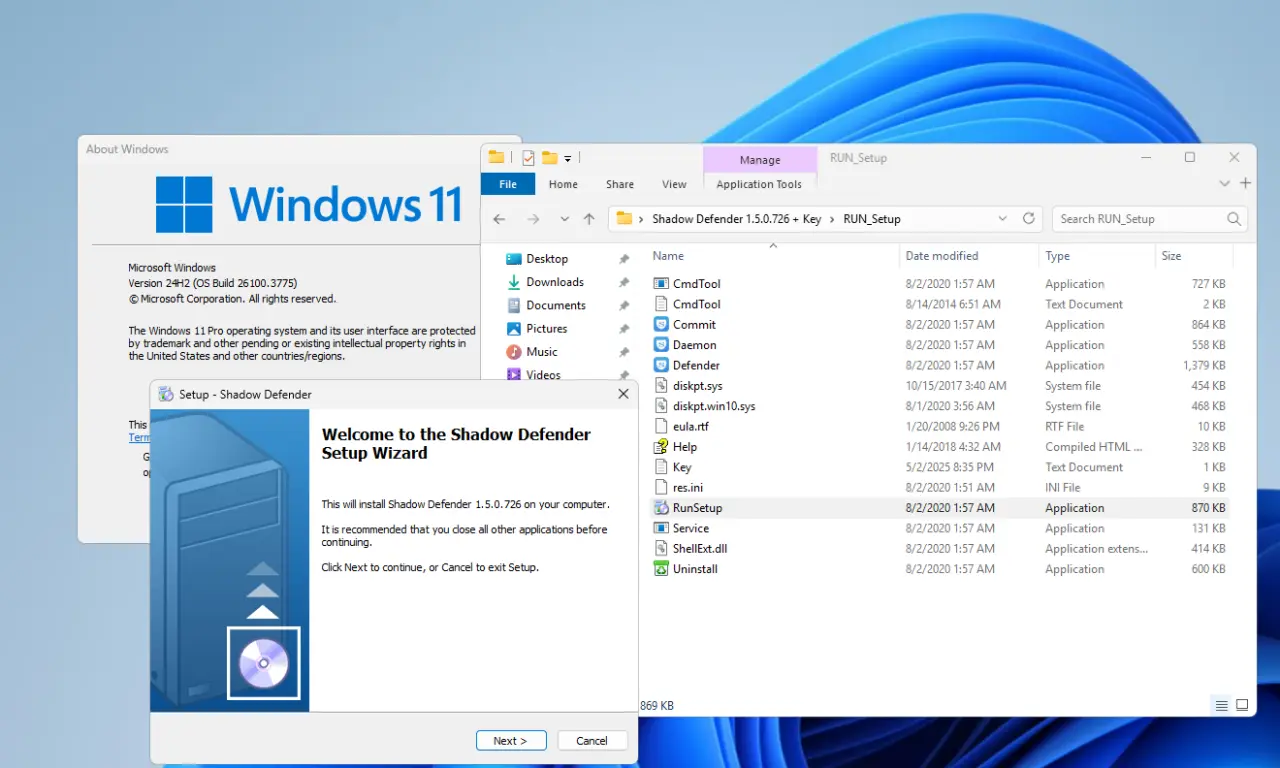Click the search magnifier icon

1234,218
